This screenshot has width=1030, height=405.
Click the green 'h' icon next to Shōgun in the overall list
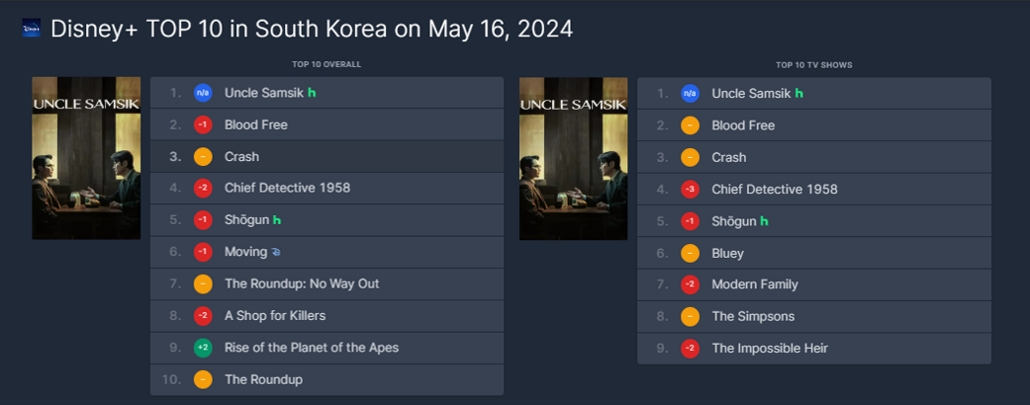coord(277,221)
